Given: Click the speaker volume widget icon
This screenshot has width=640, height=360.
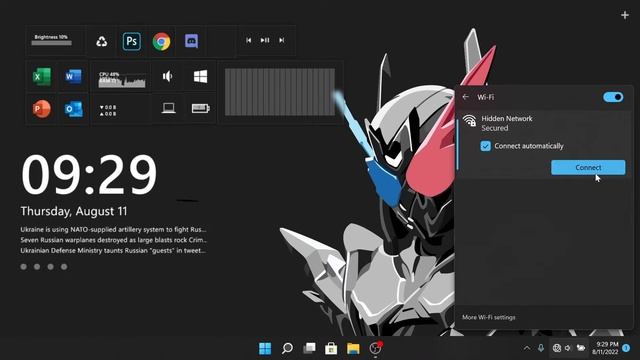Looking at the screenshot, I should click(x=168, y=76).
